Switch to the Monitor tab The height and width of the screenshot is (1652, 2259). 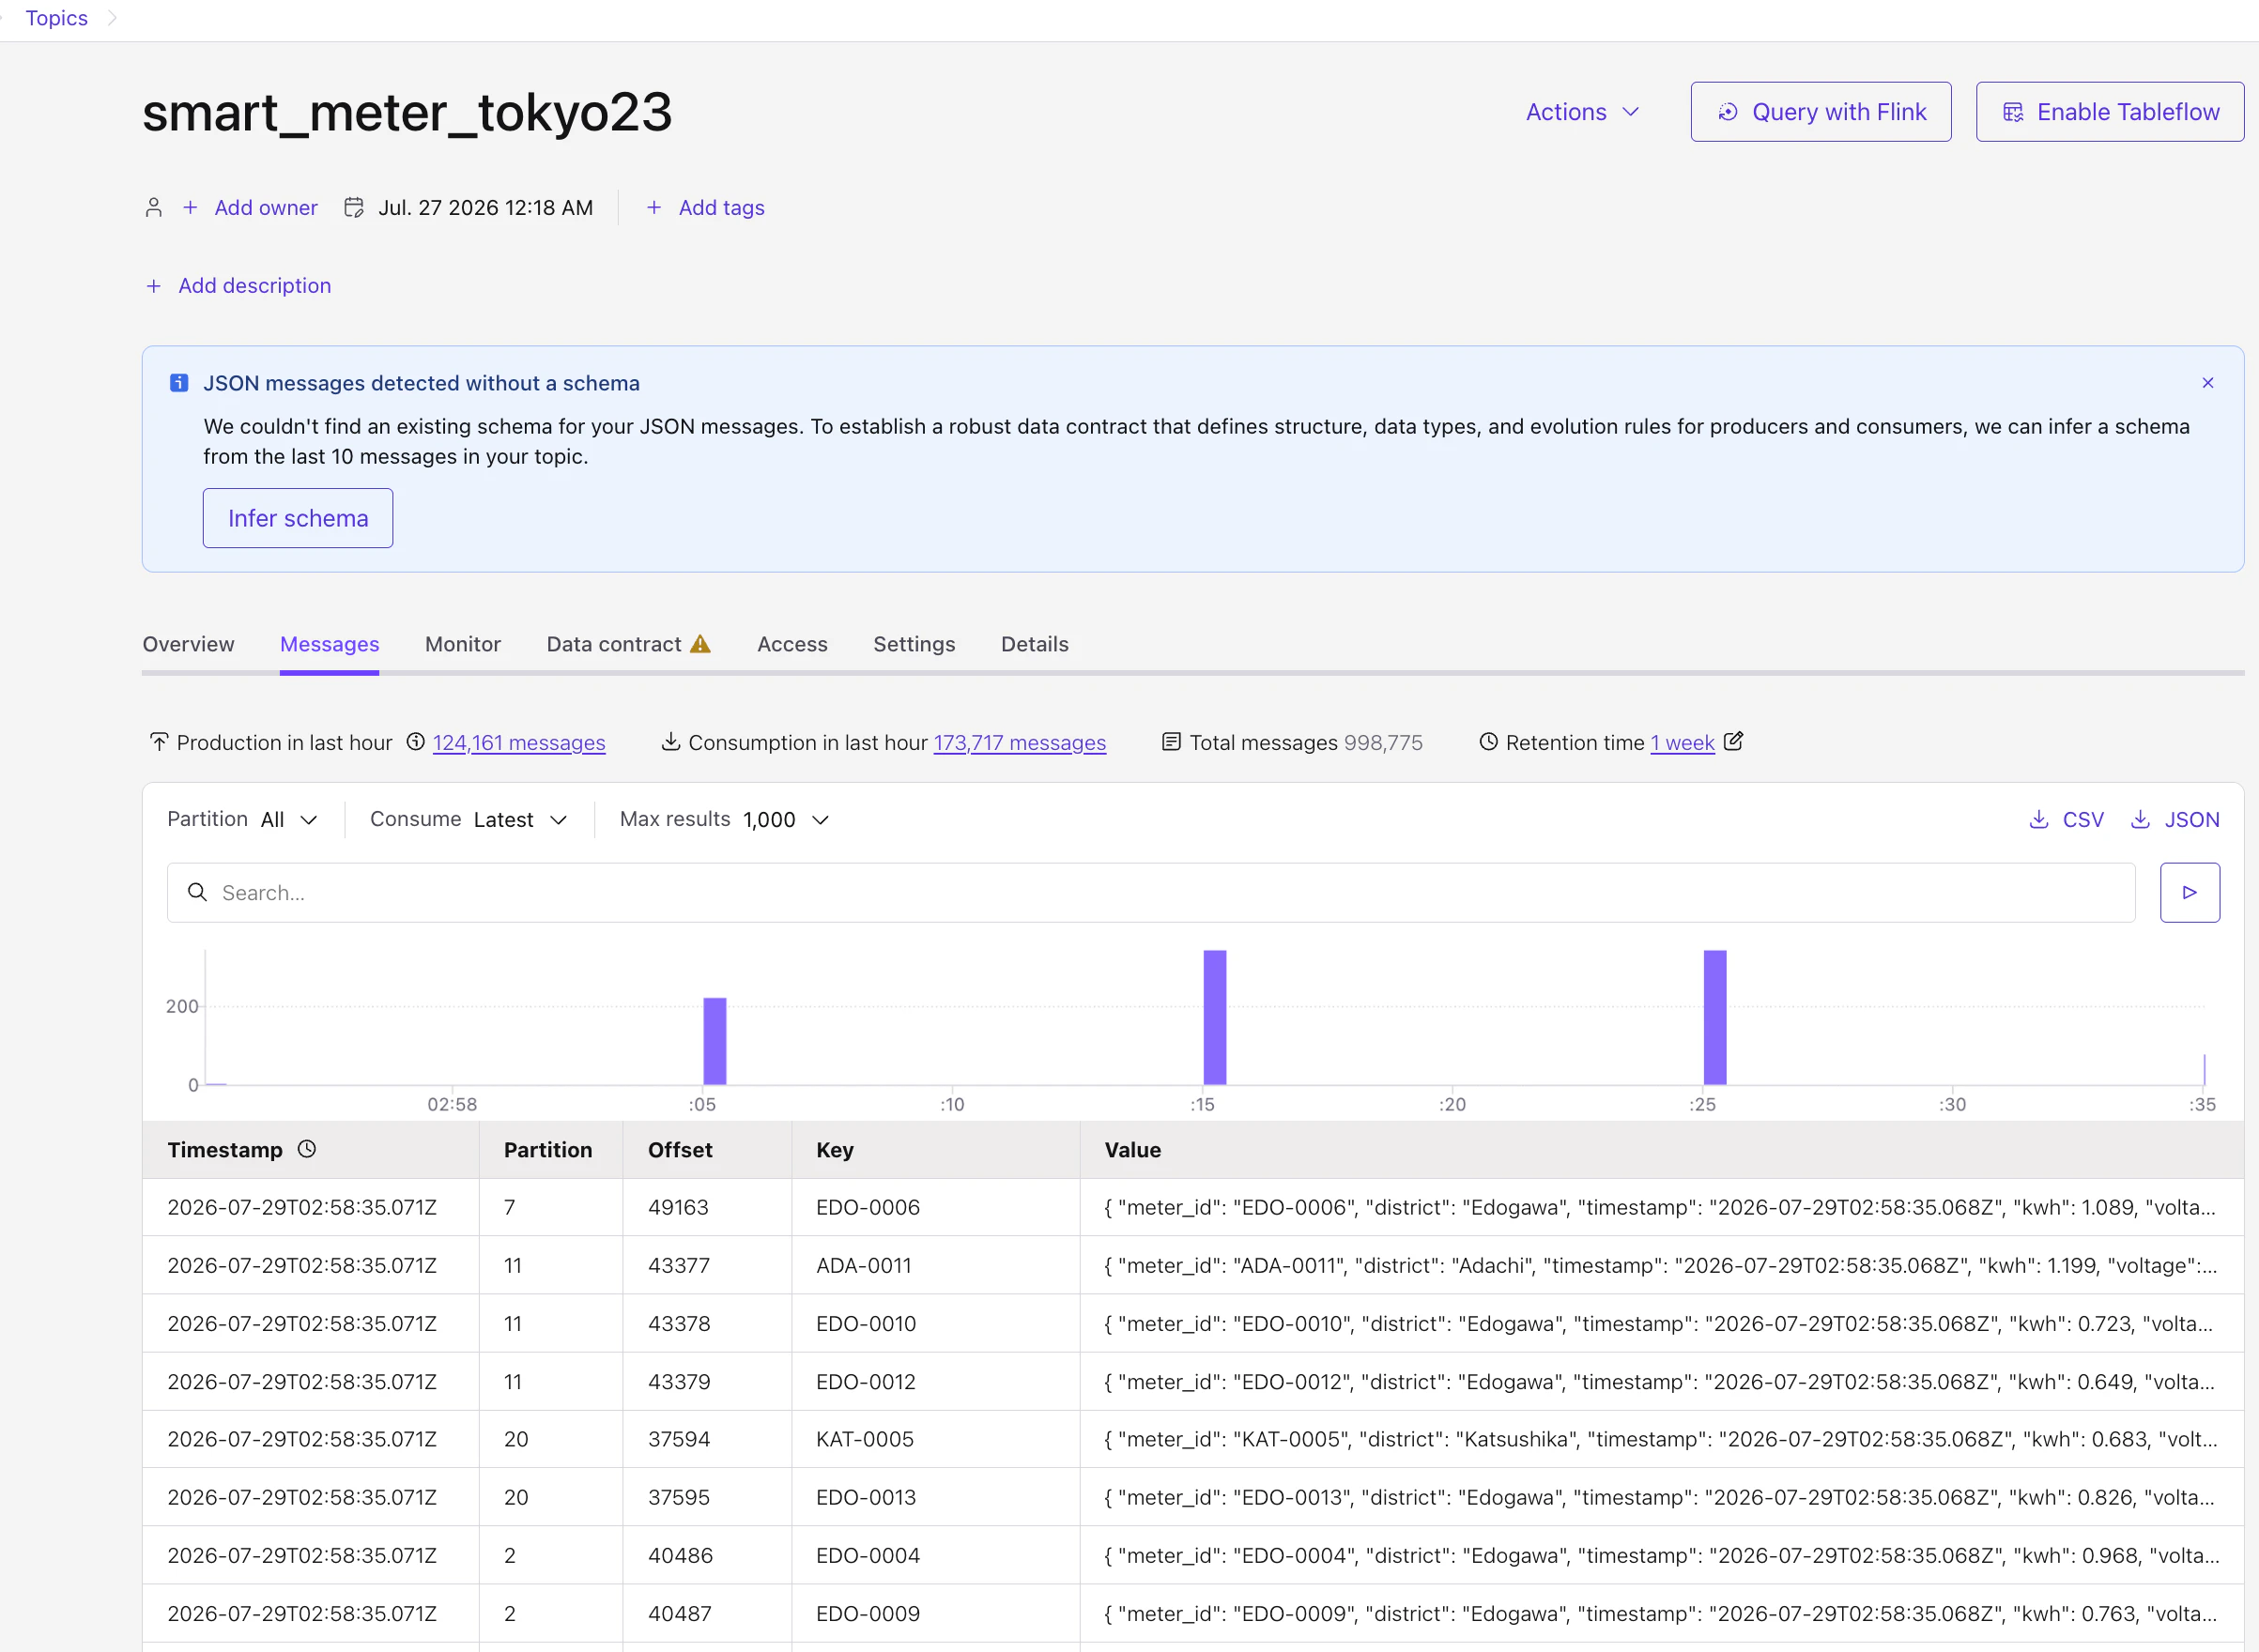point(462,644)
